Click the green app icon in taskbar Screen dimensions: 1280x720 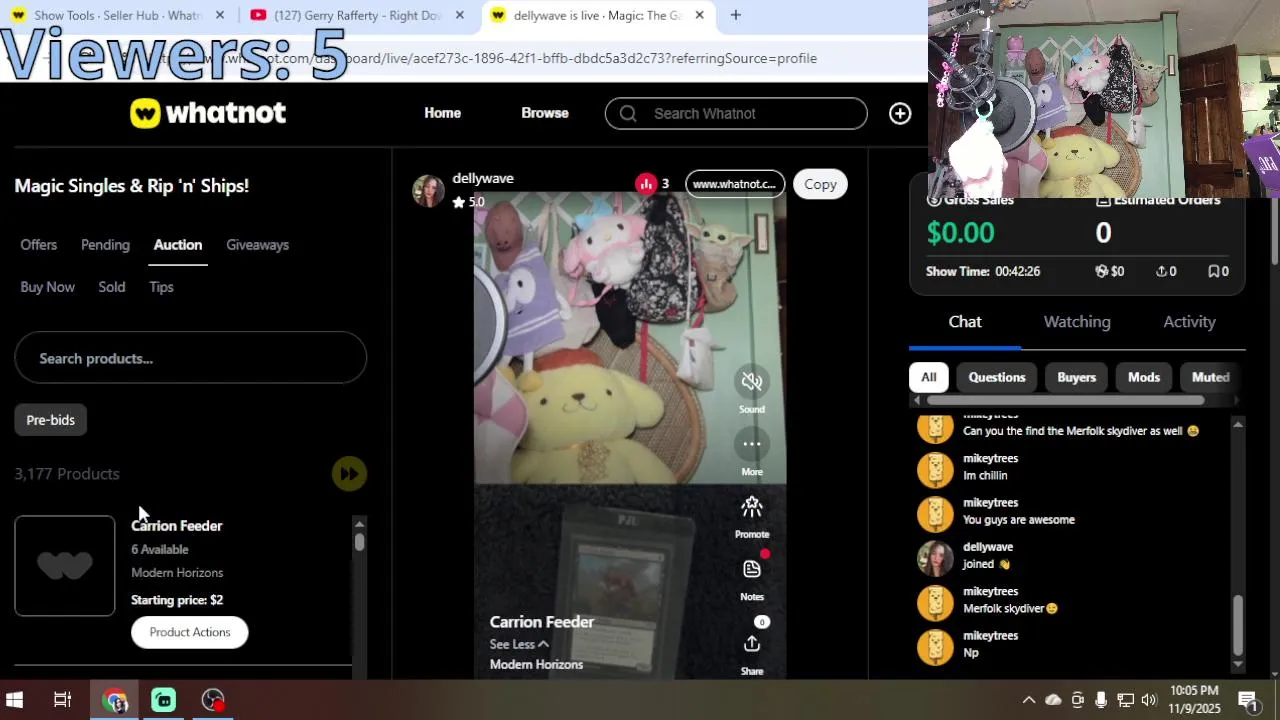tap(164, 700)
